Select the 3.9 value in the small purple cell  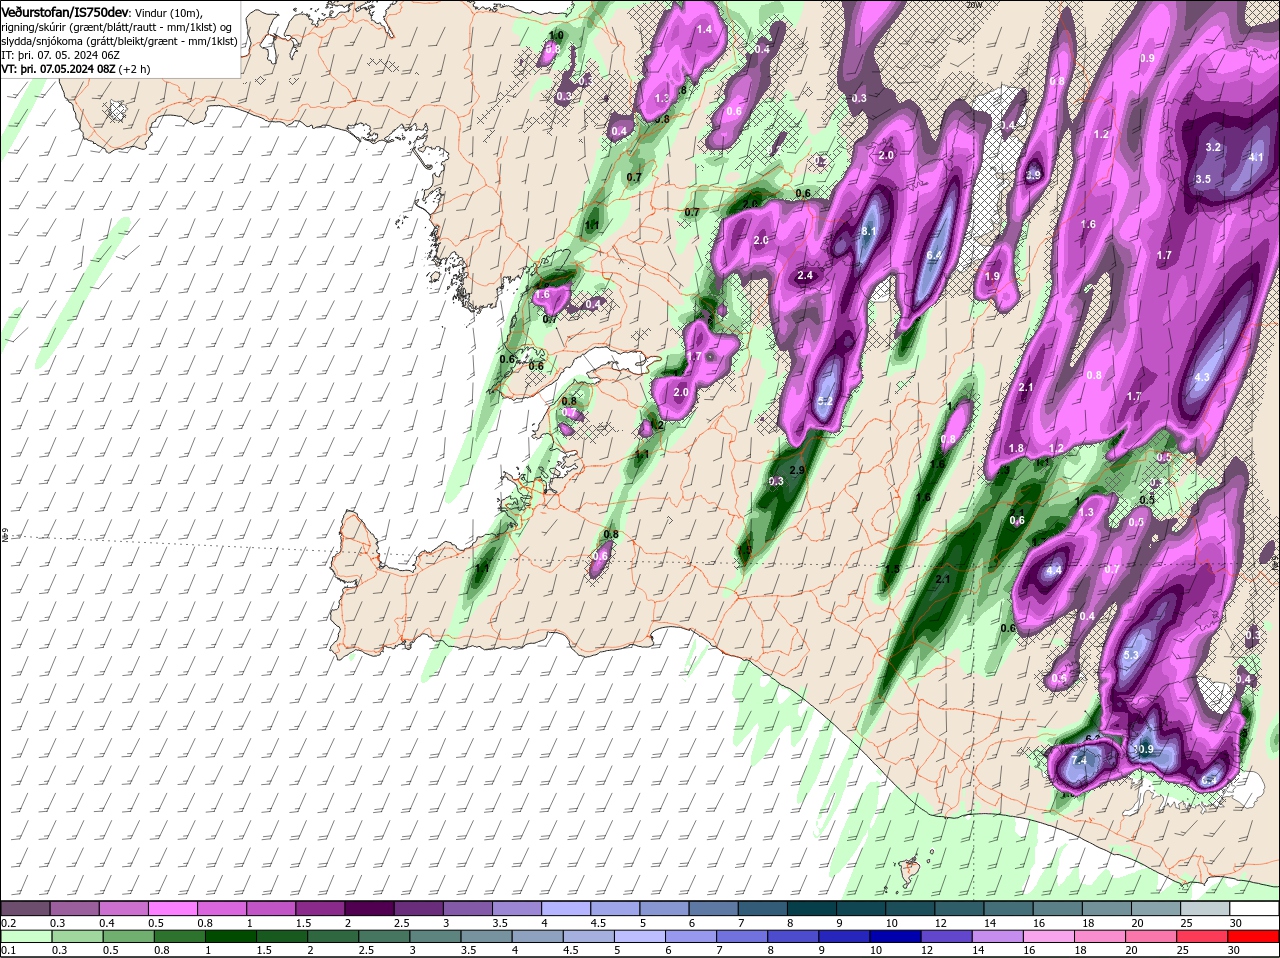(1033, 175)
